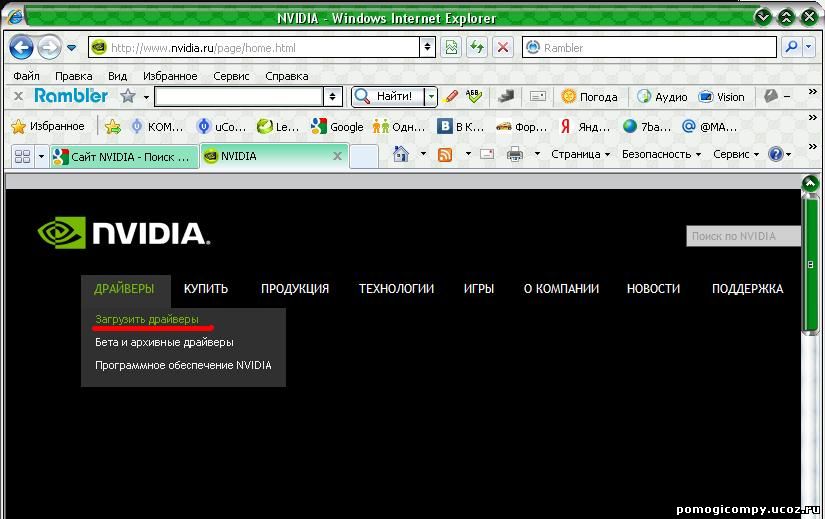Click the Rambler toolbar text input
The width and height of the screenshot is (825, 519).
click(239, 96)
